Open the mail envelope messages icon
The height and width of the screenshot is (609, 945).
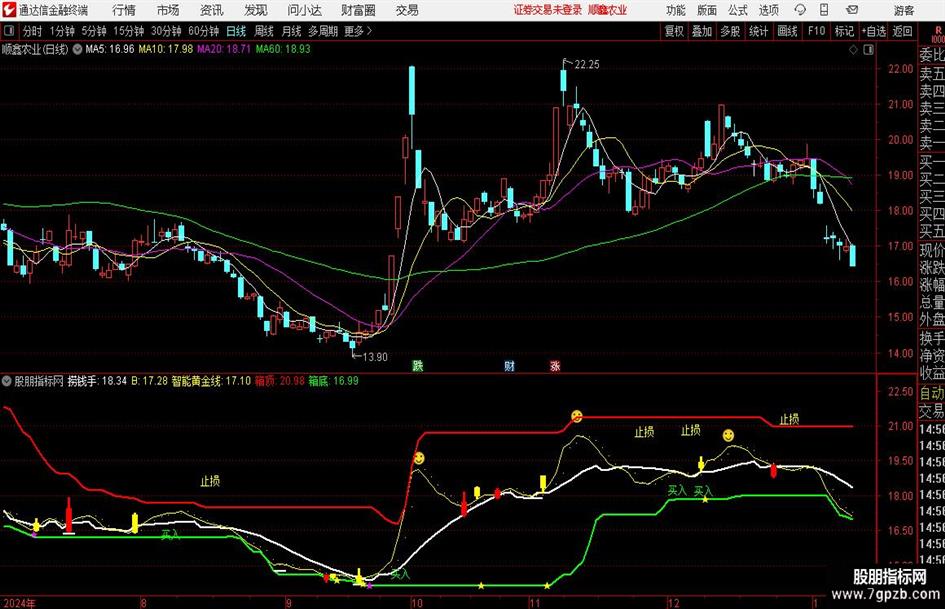point(852,10)
